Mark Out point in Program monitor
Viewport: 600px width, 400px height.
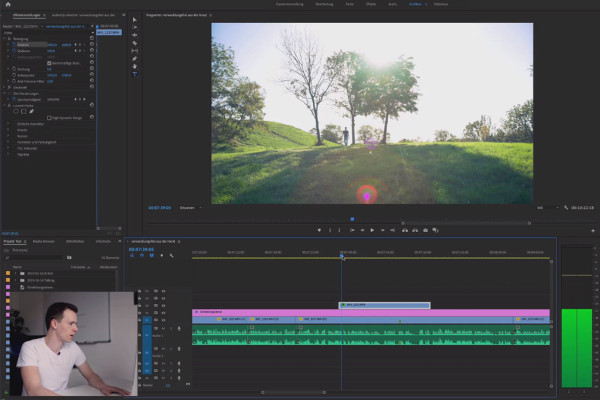point(339,230)
